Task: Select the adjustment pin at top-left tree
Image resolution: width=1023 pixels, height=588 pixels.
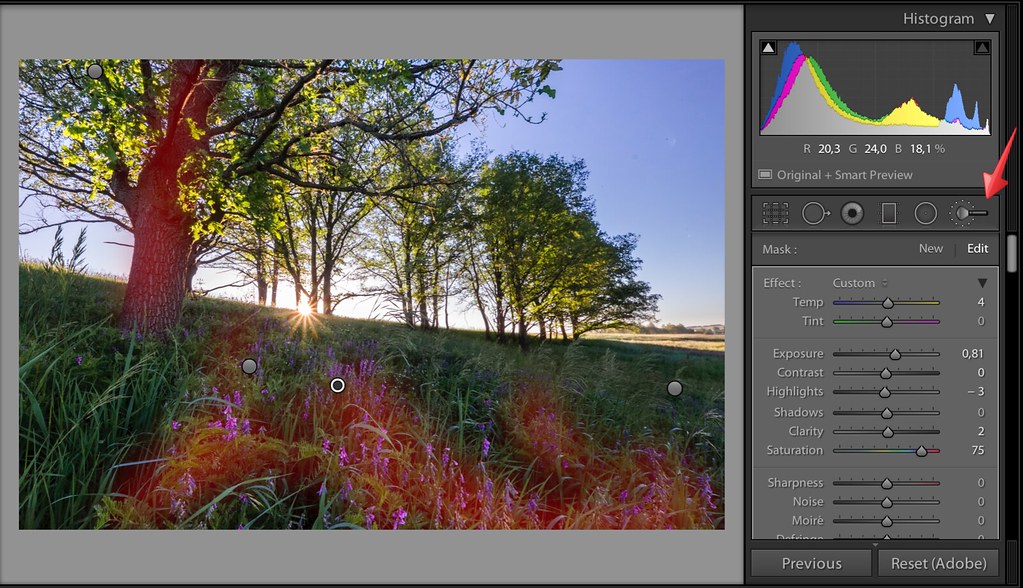Action: [95, 71]
